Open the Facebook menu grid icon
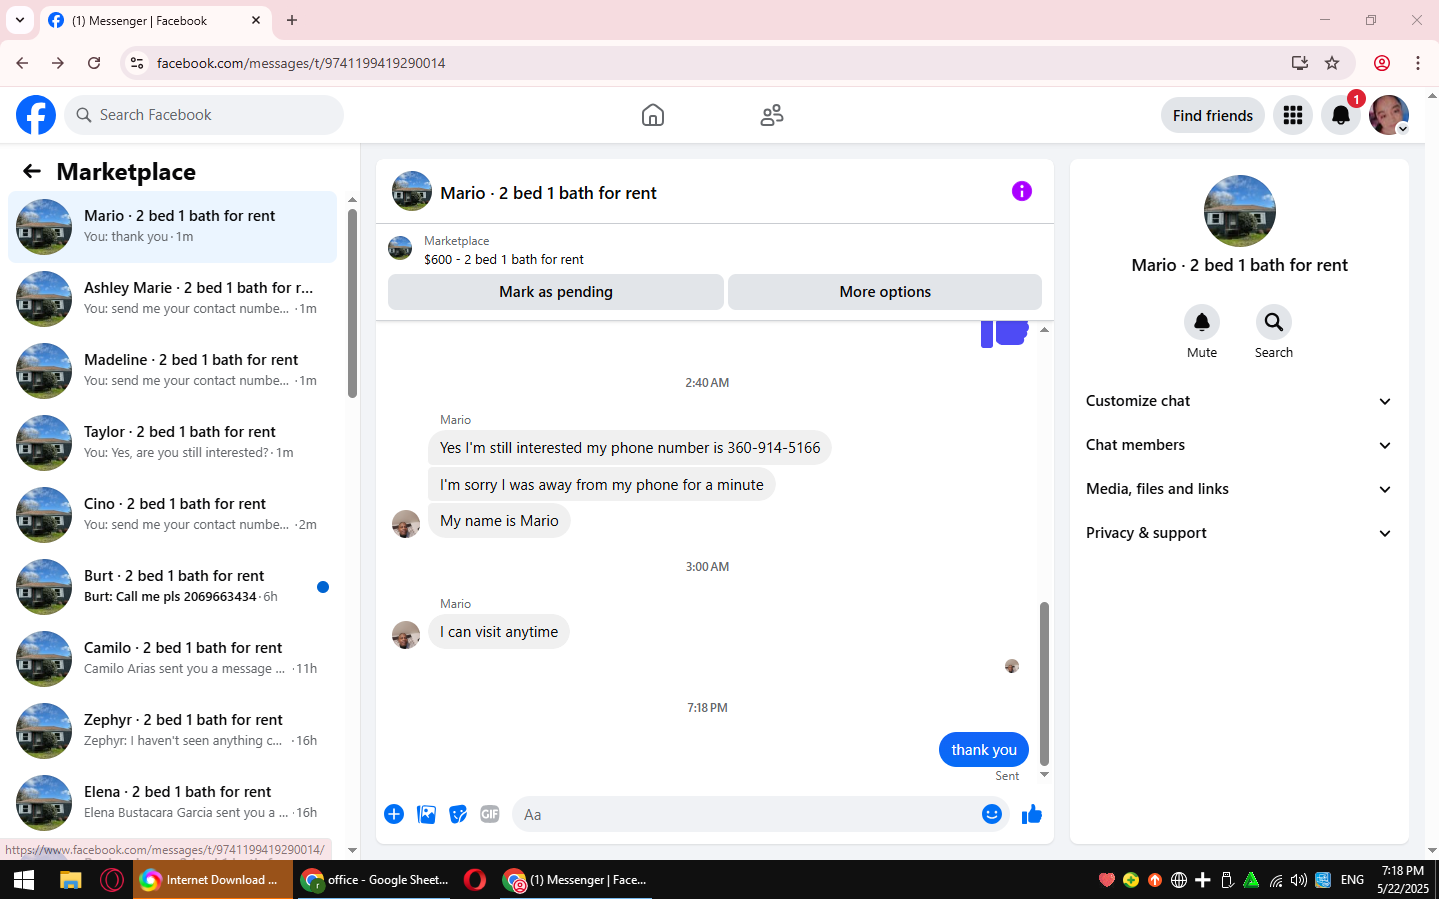This screenshot has height=899, width=1439. tap(1293, 115)
